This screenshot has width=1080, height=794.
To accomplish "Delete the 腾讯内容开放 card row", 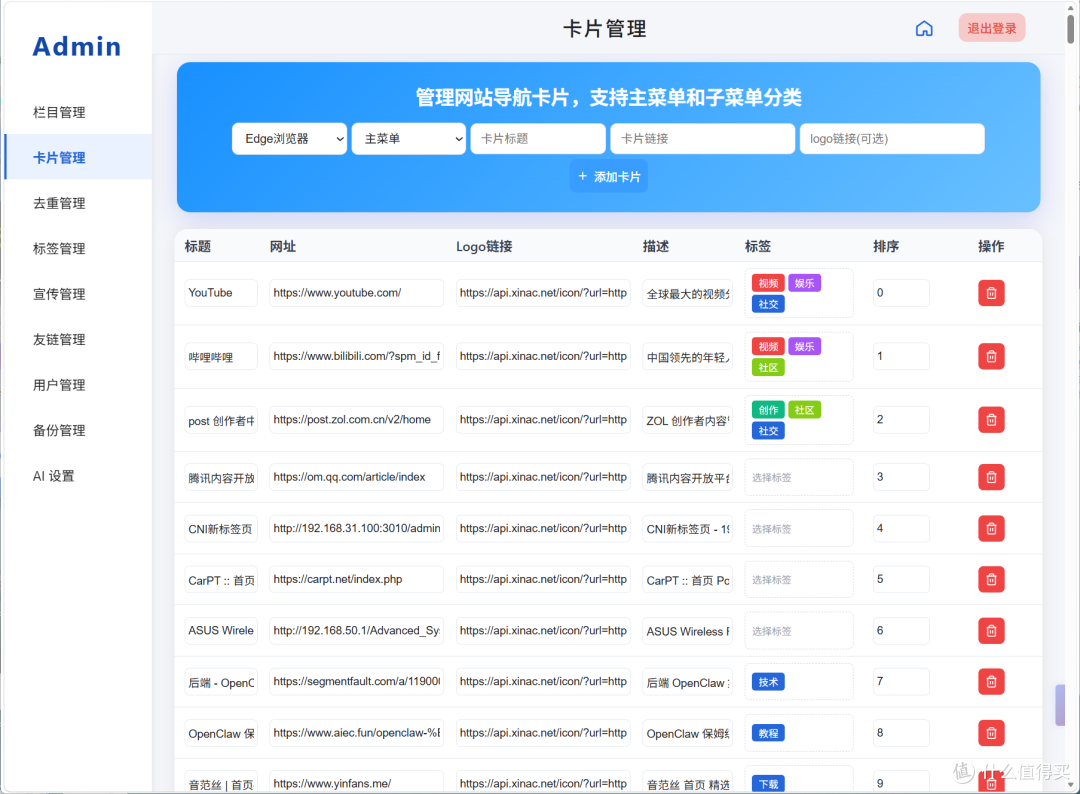I will 991,477.
